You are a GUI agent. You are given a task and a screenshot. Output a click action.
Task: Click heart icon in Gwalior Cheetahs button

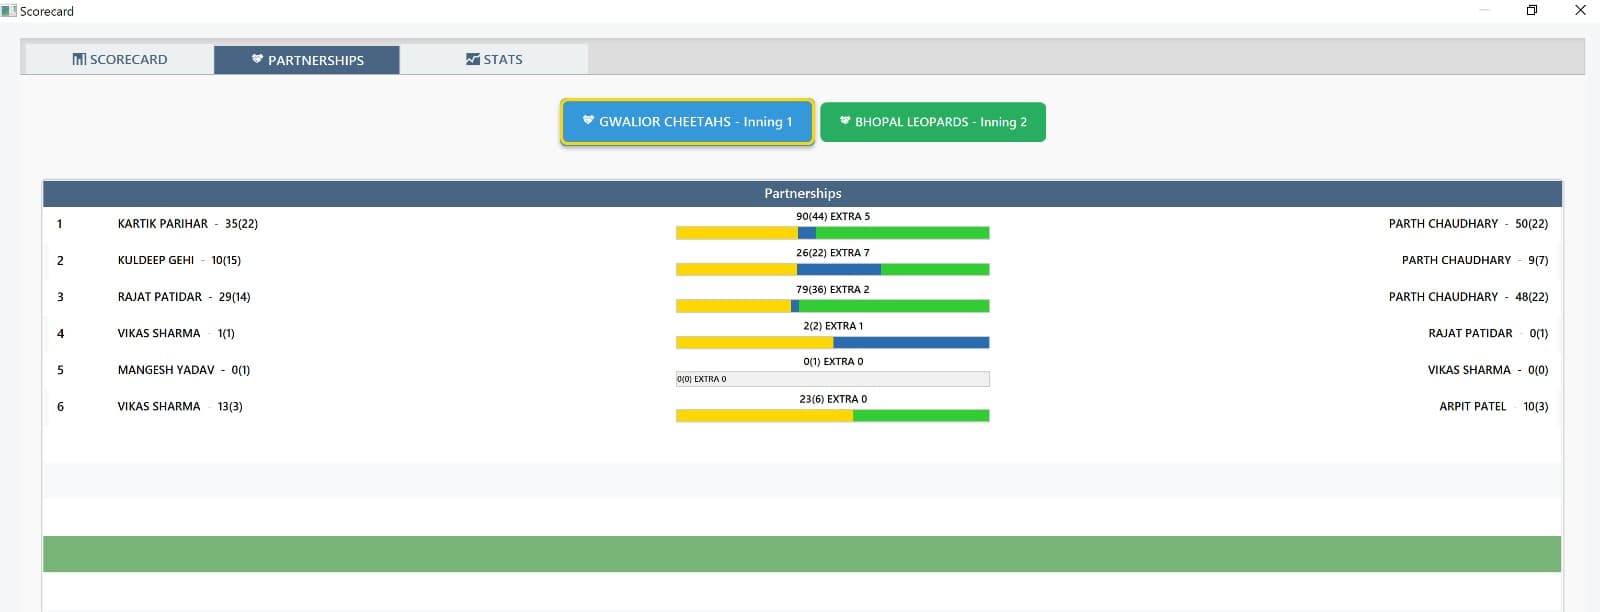click(x=588, y=121)
